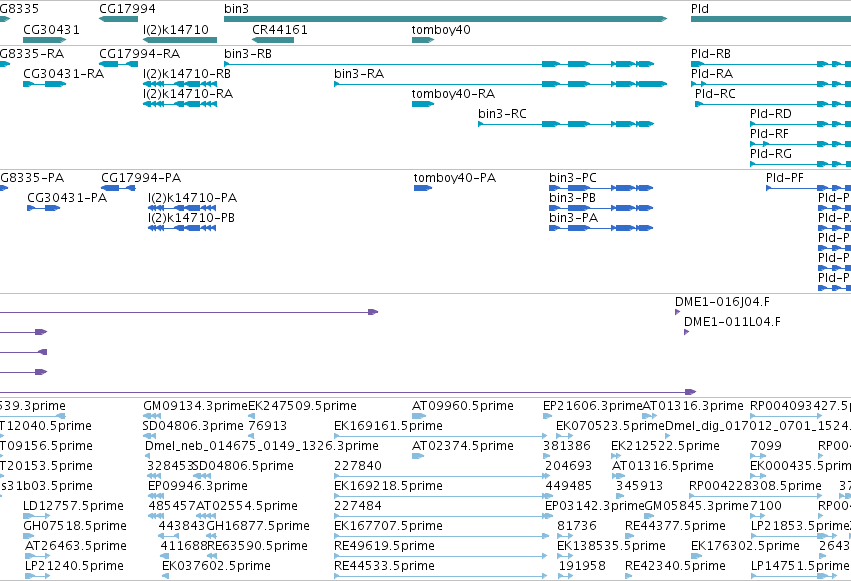Select feature 227484
This screenshot has height=581, width=851.
(443, 516)
